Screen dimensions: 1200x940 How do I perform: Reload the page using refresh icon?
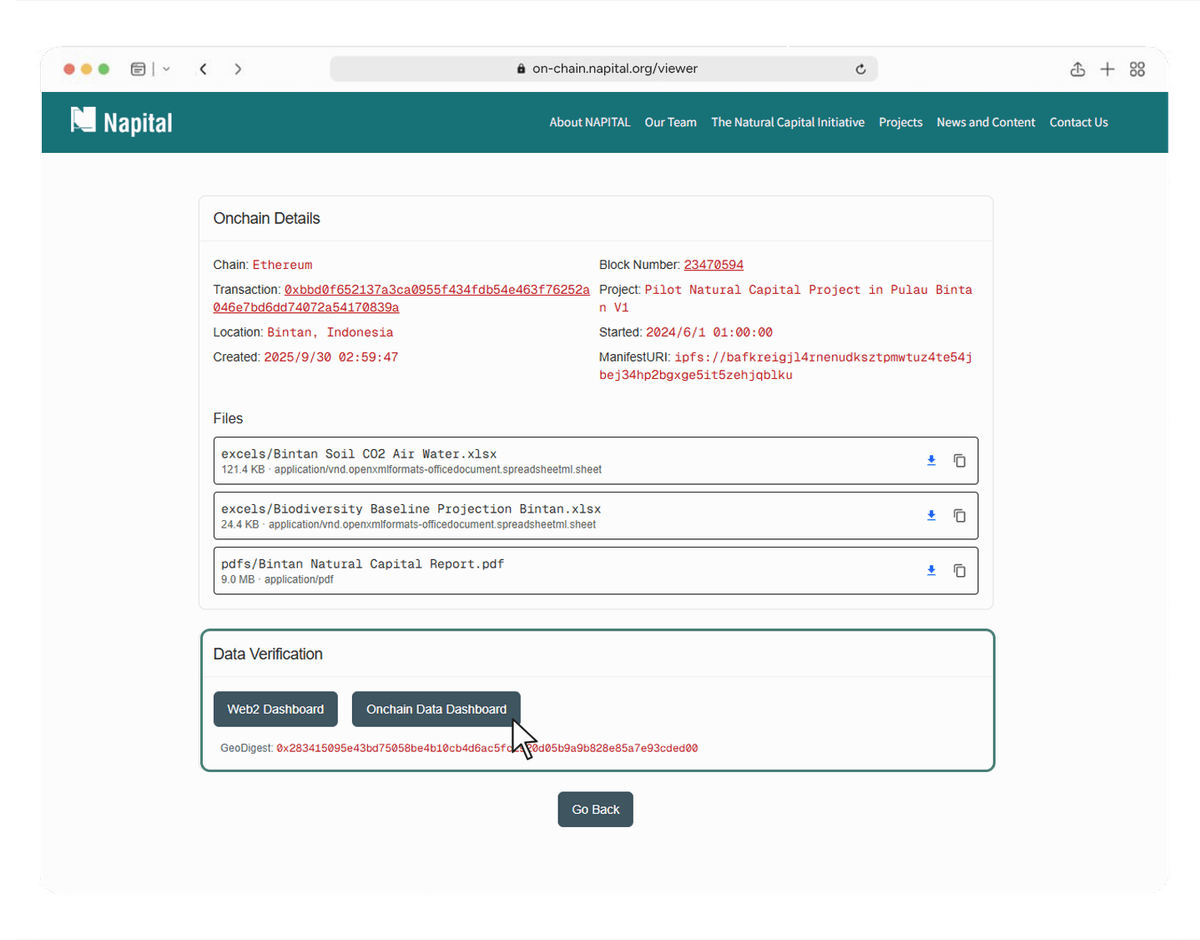[860, 69]
